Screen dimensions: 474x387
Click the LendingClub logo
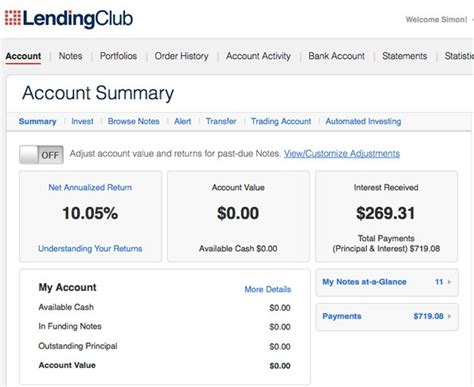[69, 18]
